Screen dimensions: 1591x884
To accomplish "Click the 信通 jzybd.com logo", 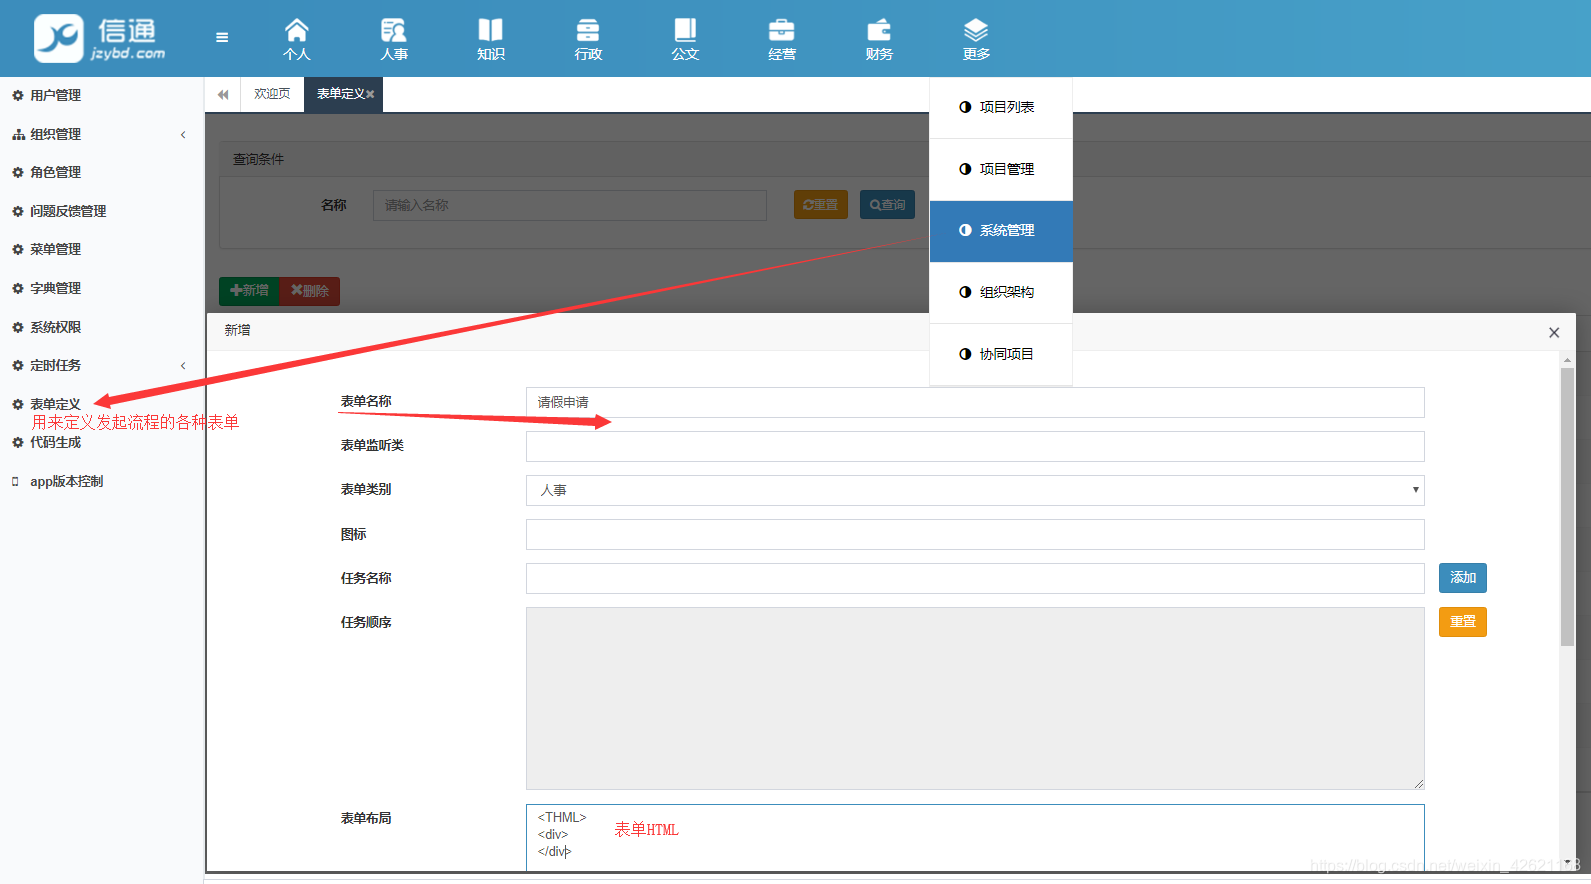I will coord(100,39).
